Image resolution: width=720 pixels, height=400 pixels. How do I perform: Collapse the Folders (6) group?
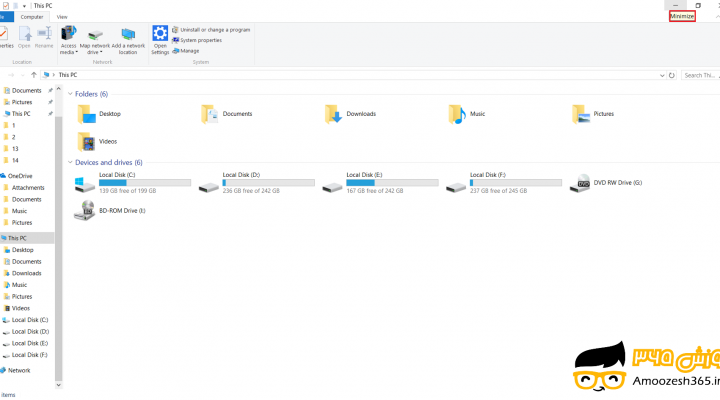pos(70,94)
